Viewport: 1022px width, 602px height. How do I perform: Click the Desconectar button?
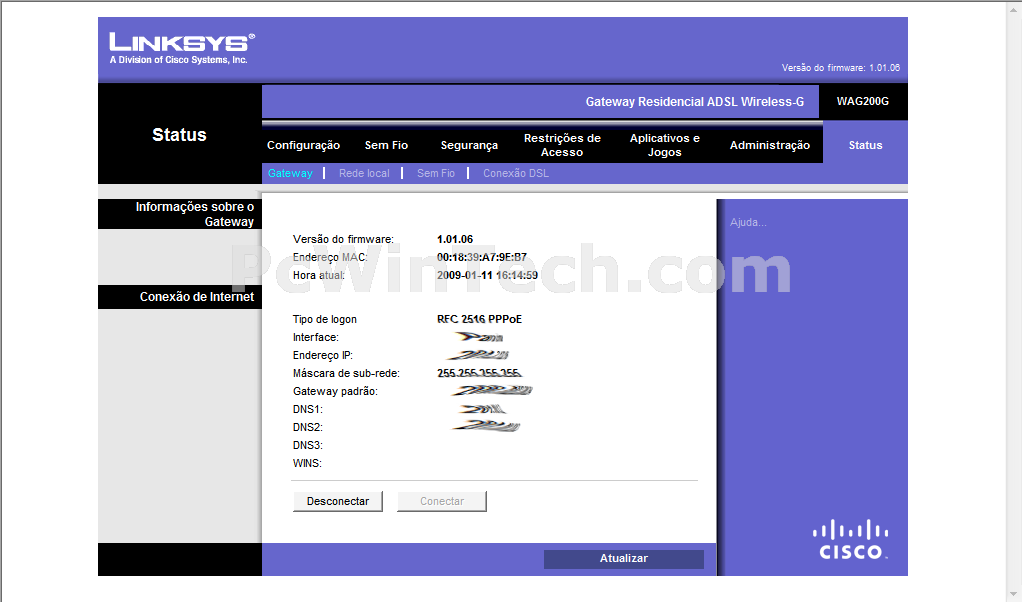pyautogui.click(x=338, y=501)
